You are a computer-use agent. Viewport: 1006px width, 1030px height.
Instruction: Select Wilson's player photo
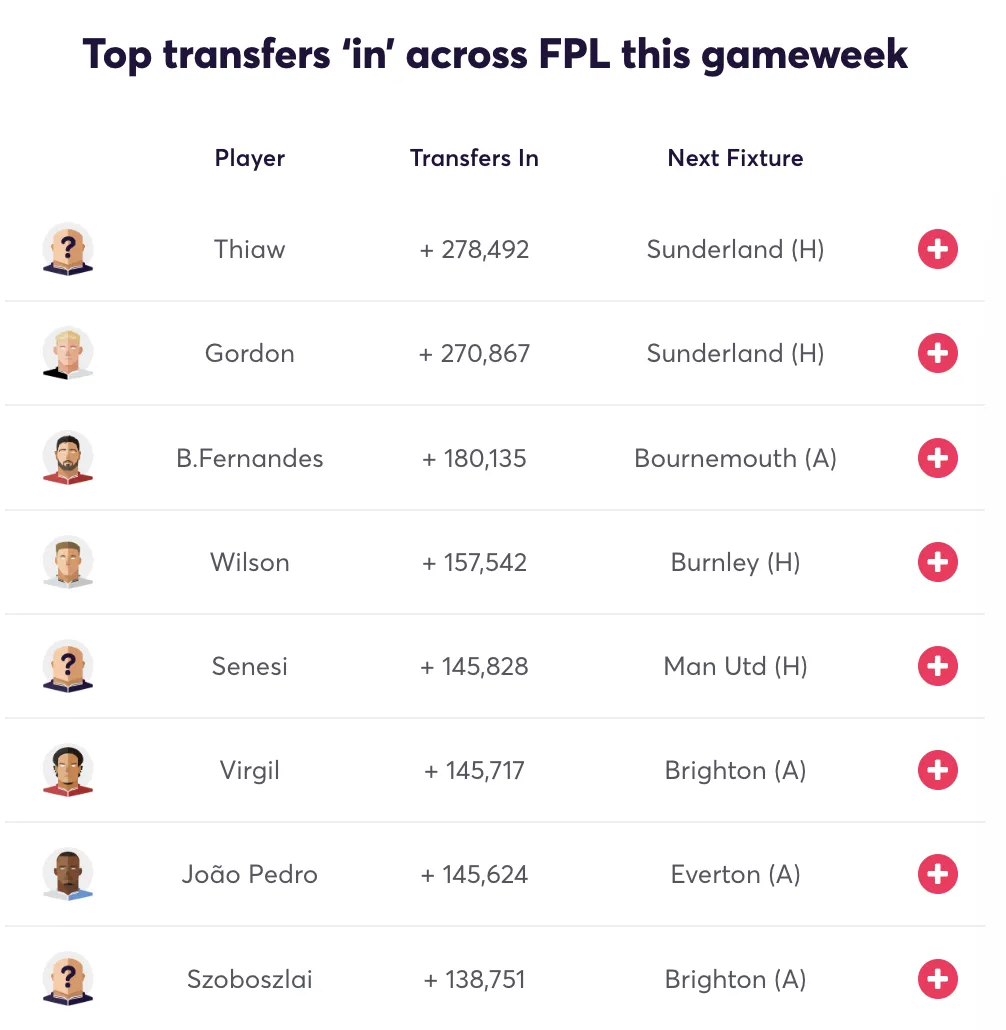[x=67, y=562]
